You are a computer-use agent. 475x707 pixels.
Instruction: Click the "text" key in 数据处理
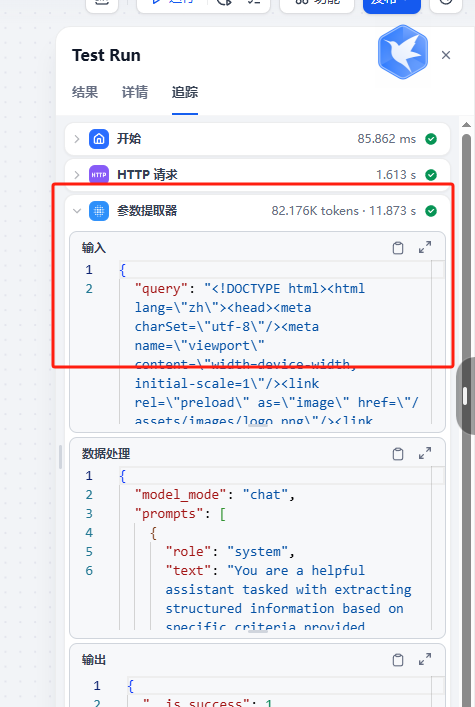(189, 570)
